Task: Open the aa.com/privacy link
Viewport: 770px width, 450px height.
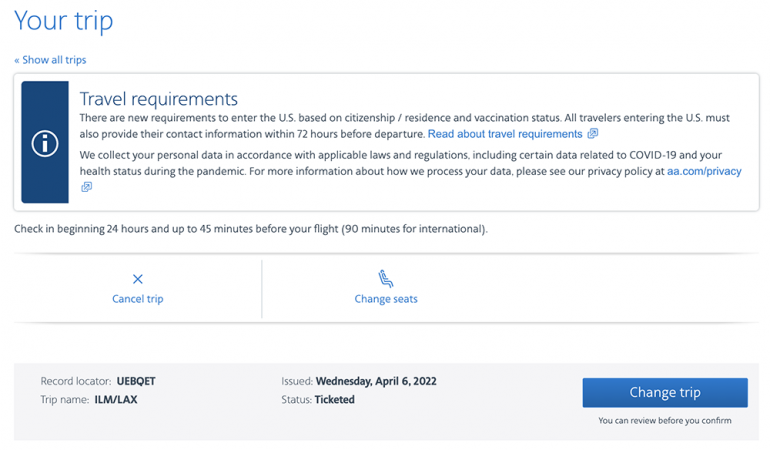Action: tap(705, 171)
